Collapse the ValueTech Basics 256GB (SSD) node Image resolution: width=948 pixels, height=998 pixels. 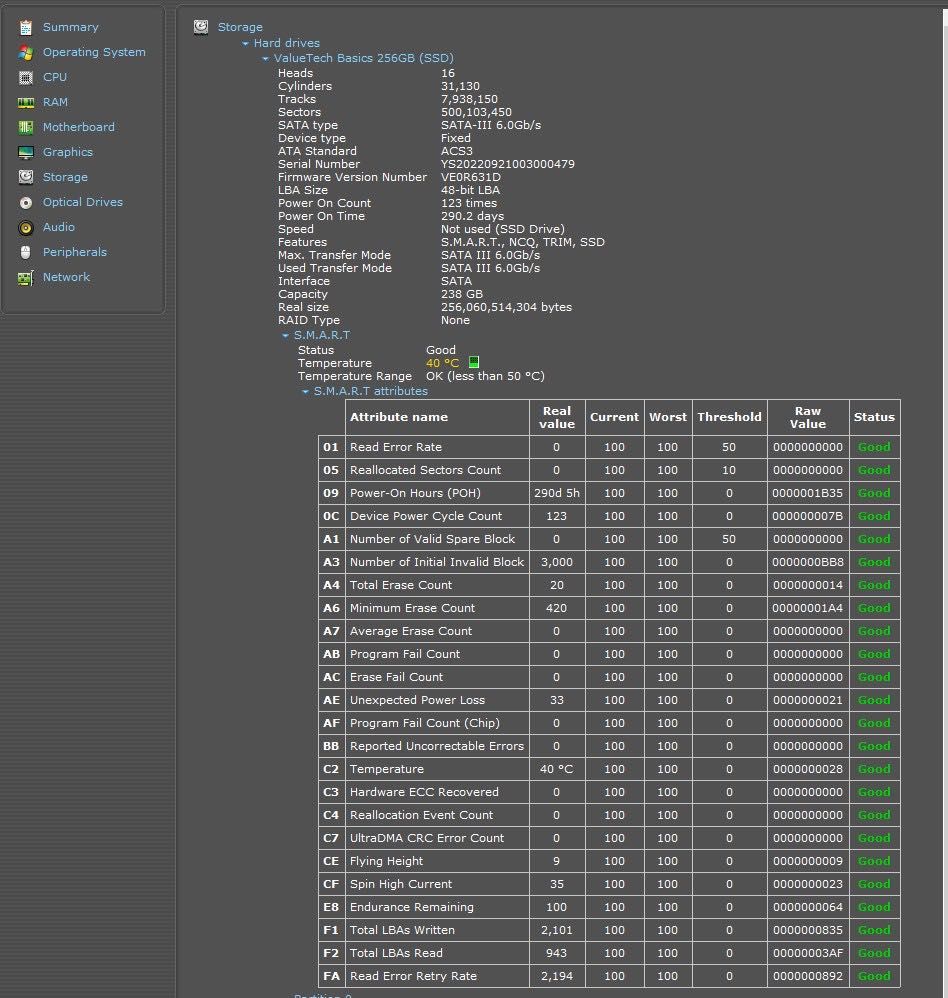tap(265, 59)
